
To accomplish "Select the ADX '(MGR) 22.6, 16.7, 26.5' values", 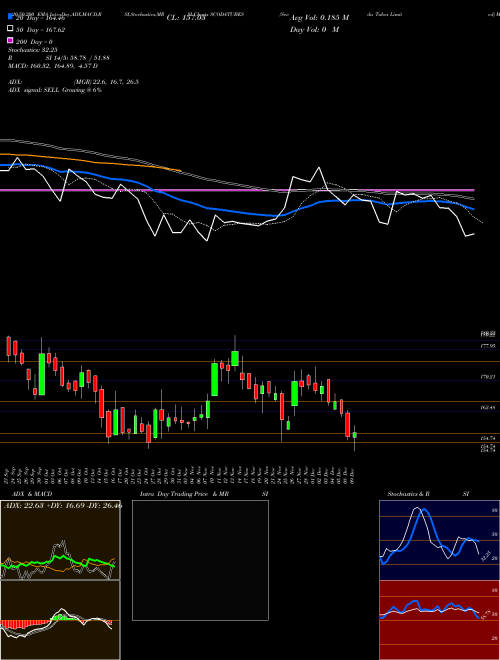I will click(x=106, y=82).
